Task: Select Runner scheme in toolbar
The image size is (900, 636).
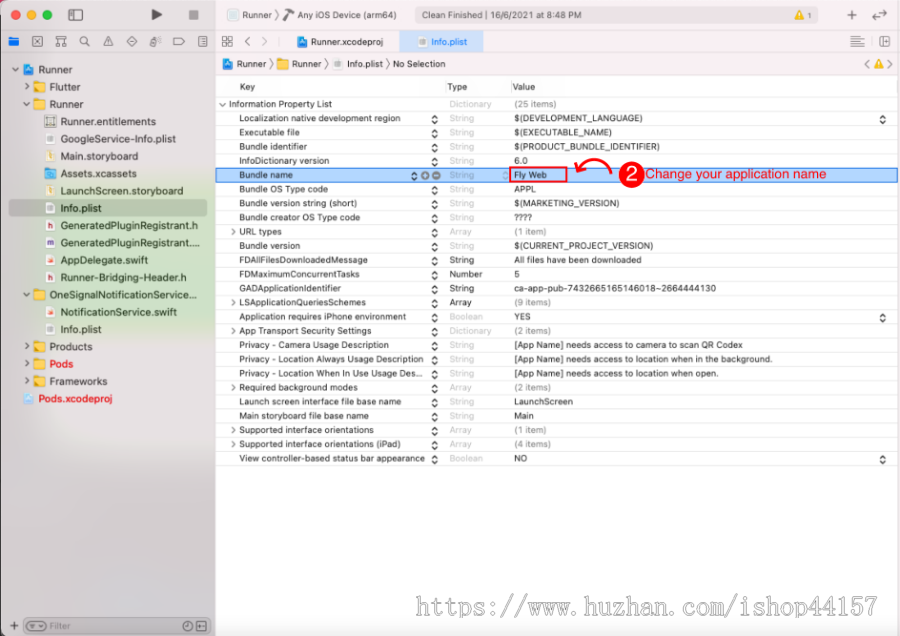Action: (249, 15)
